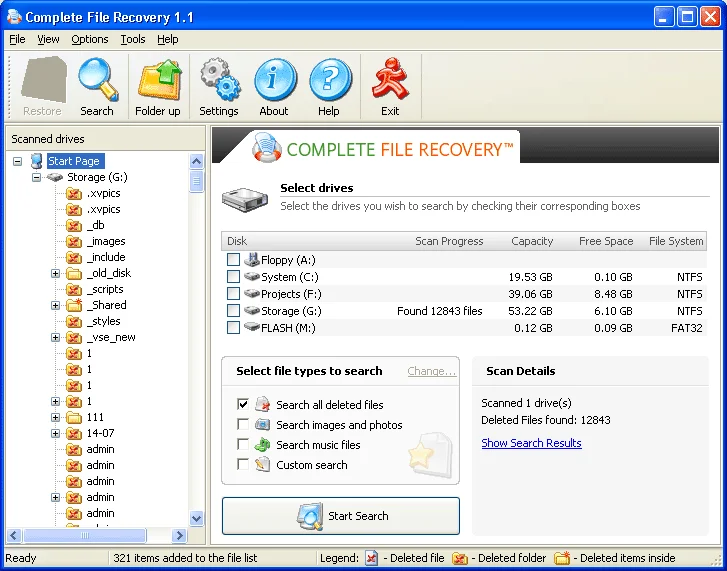
Task: Click the Search magnifier toolbar icon
Action: [x=98, y=79]
